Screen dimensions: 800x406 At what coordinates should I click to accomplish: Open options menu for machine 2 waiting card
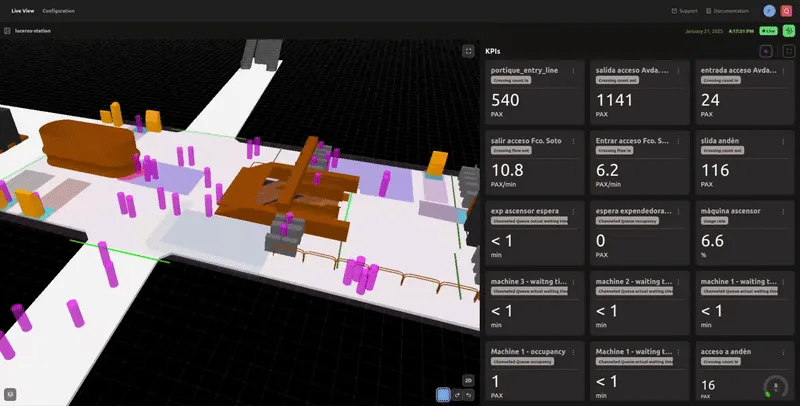tap(679, 282)
